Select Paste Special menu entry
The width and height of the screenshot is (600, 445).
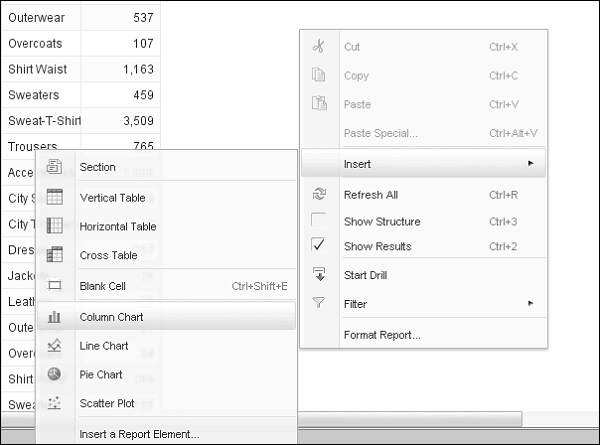[381, 133]
